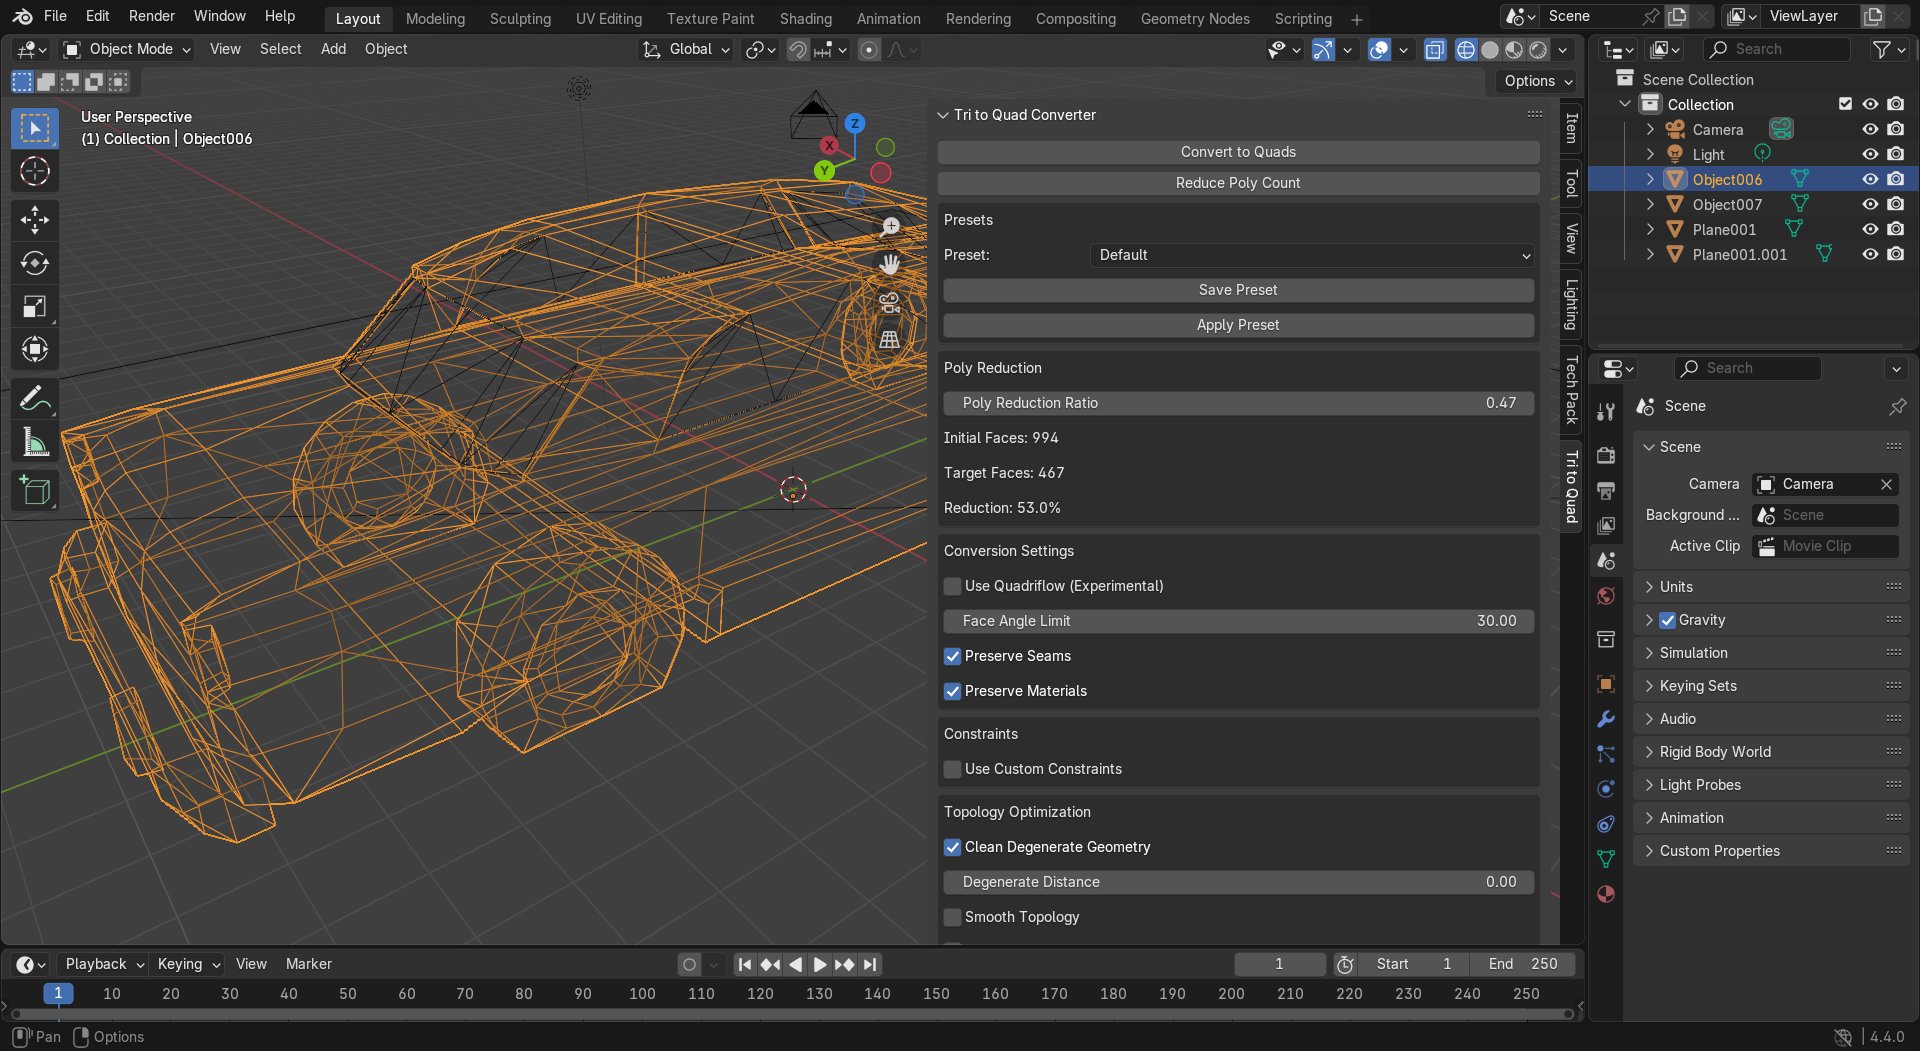Adjust the Poly Reduction Ratio slider
The width and height of the screenshot is (1920, 1051).
click(1237, 403)
